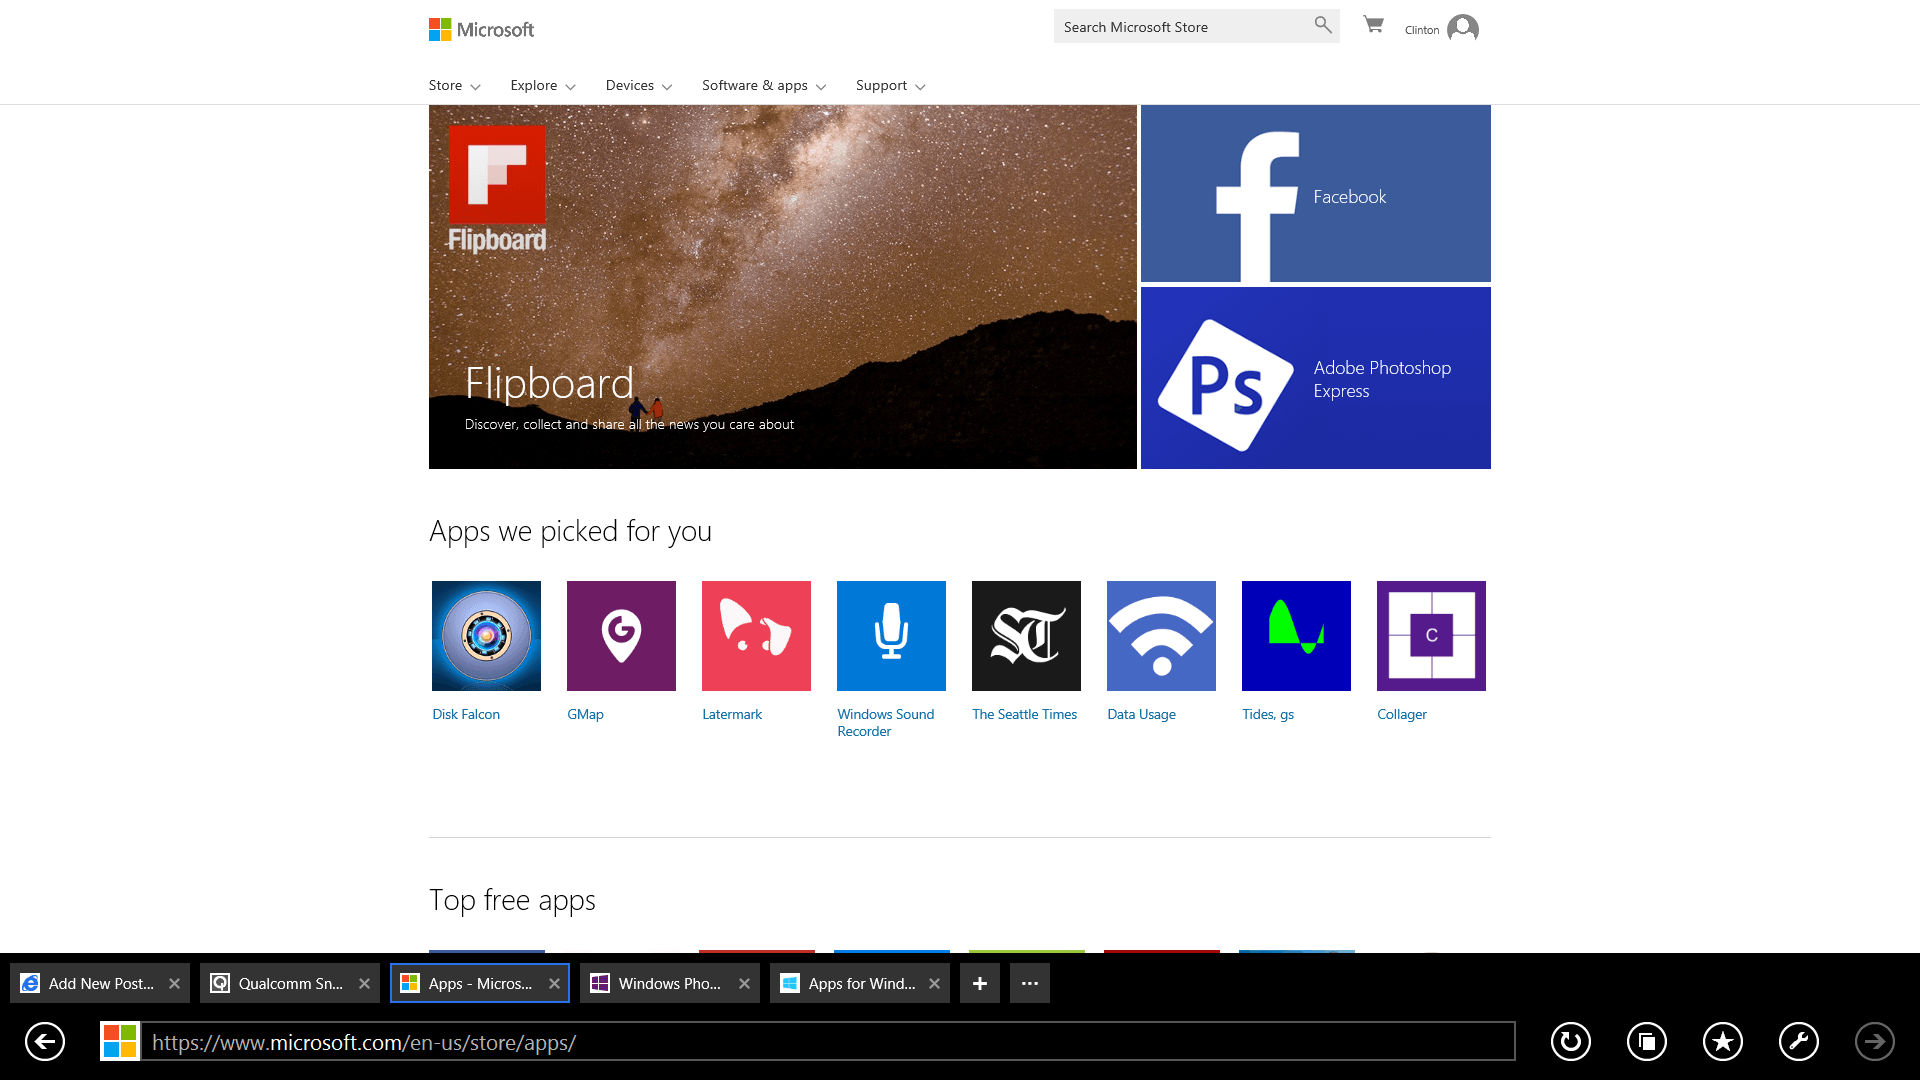Open the Data Usage text link

tap(1141, 714)
